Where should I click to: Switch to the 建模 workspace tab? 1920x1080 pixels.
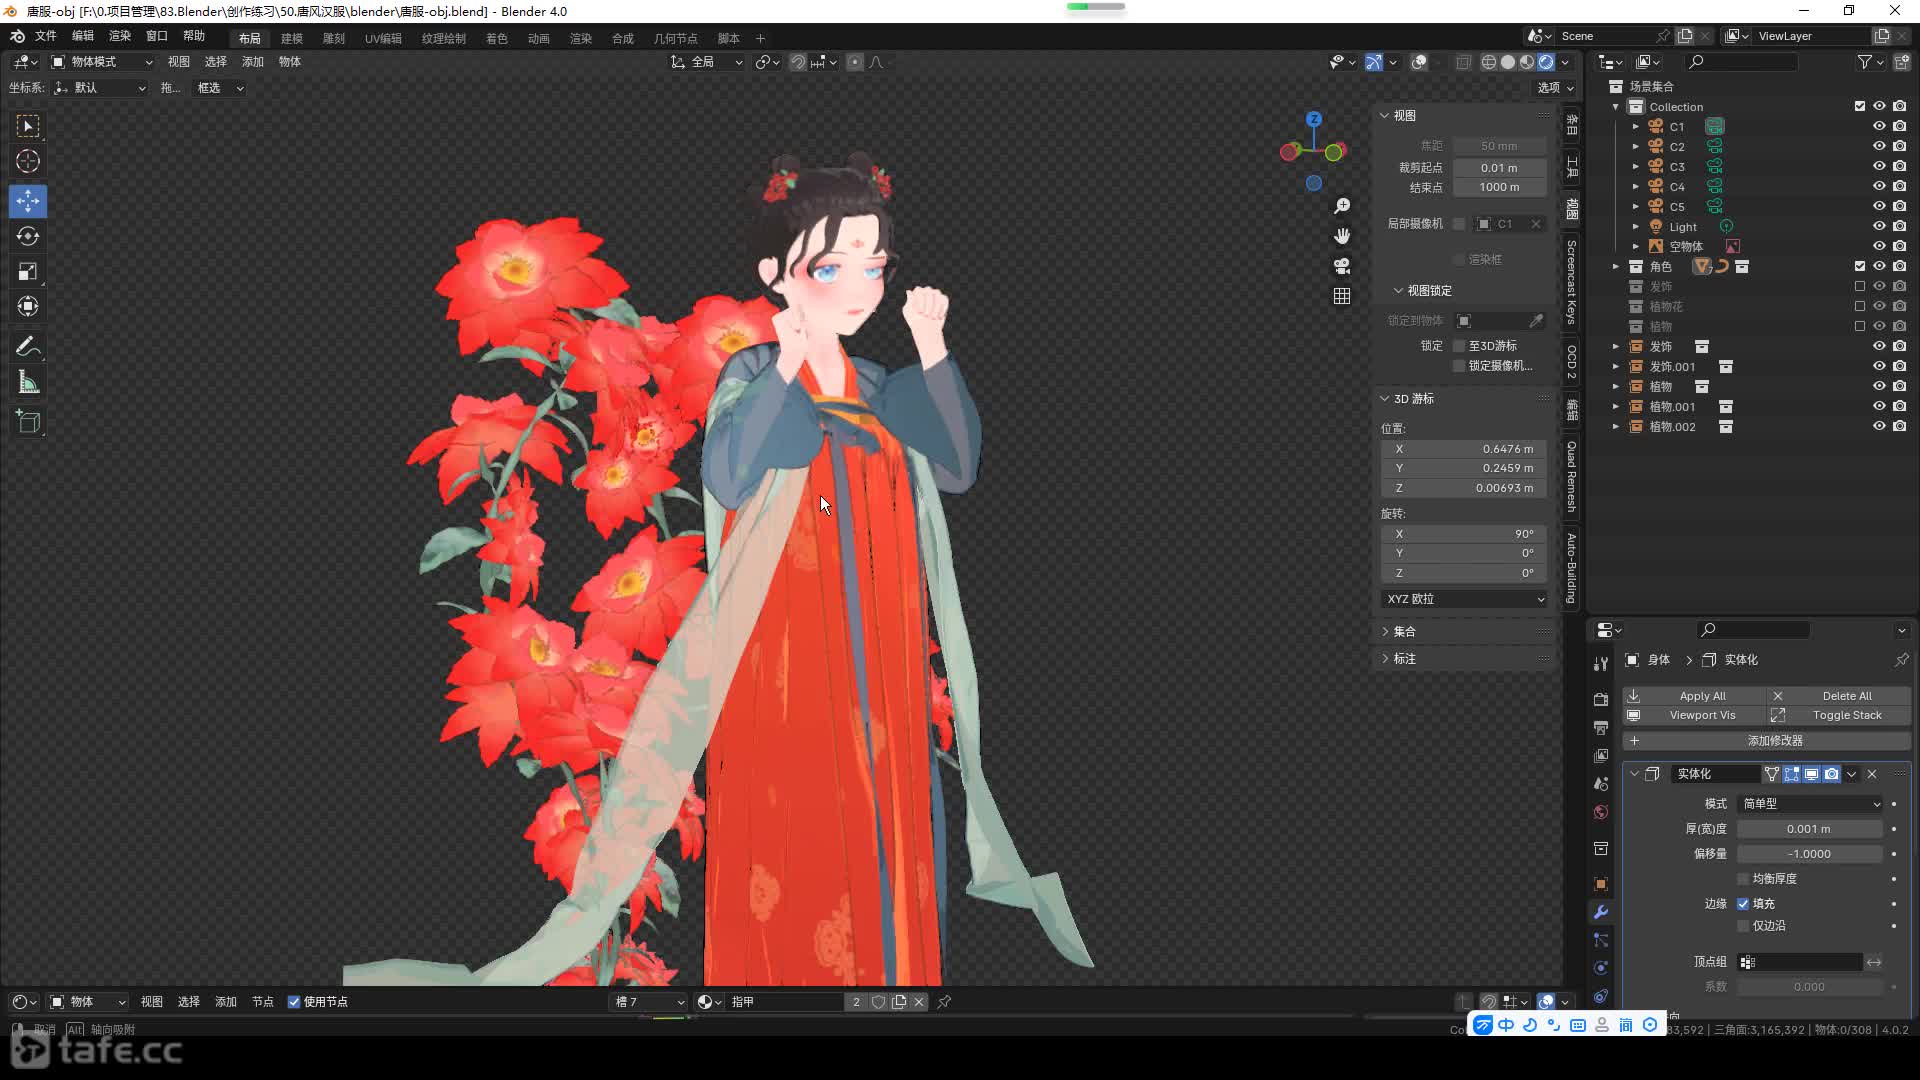click(292, 38)
